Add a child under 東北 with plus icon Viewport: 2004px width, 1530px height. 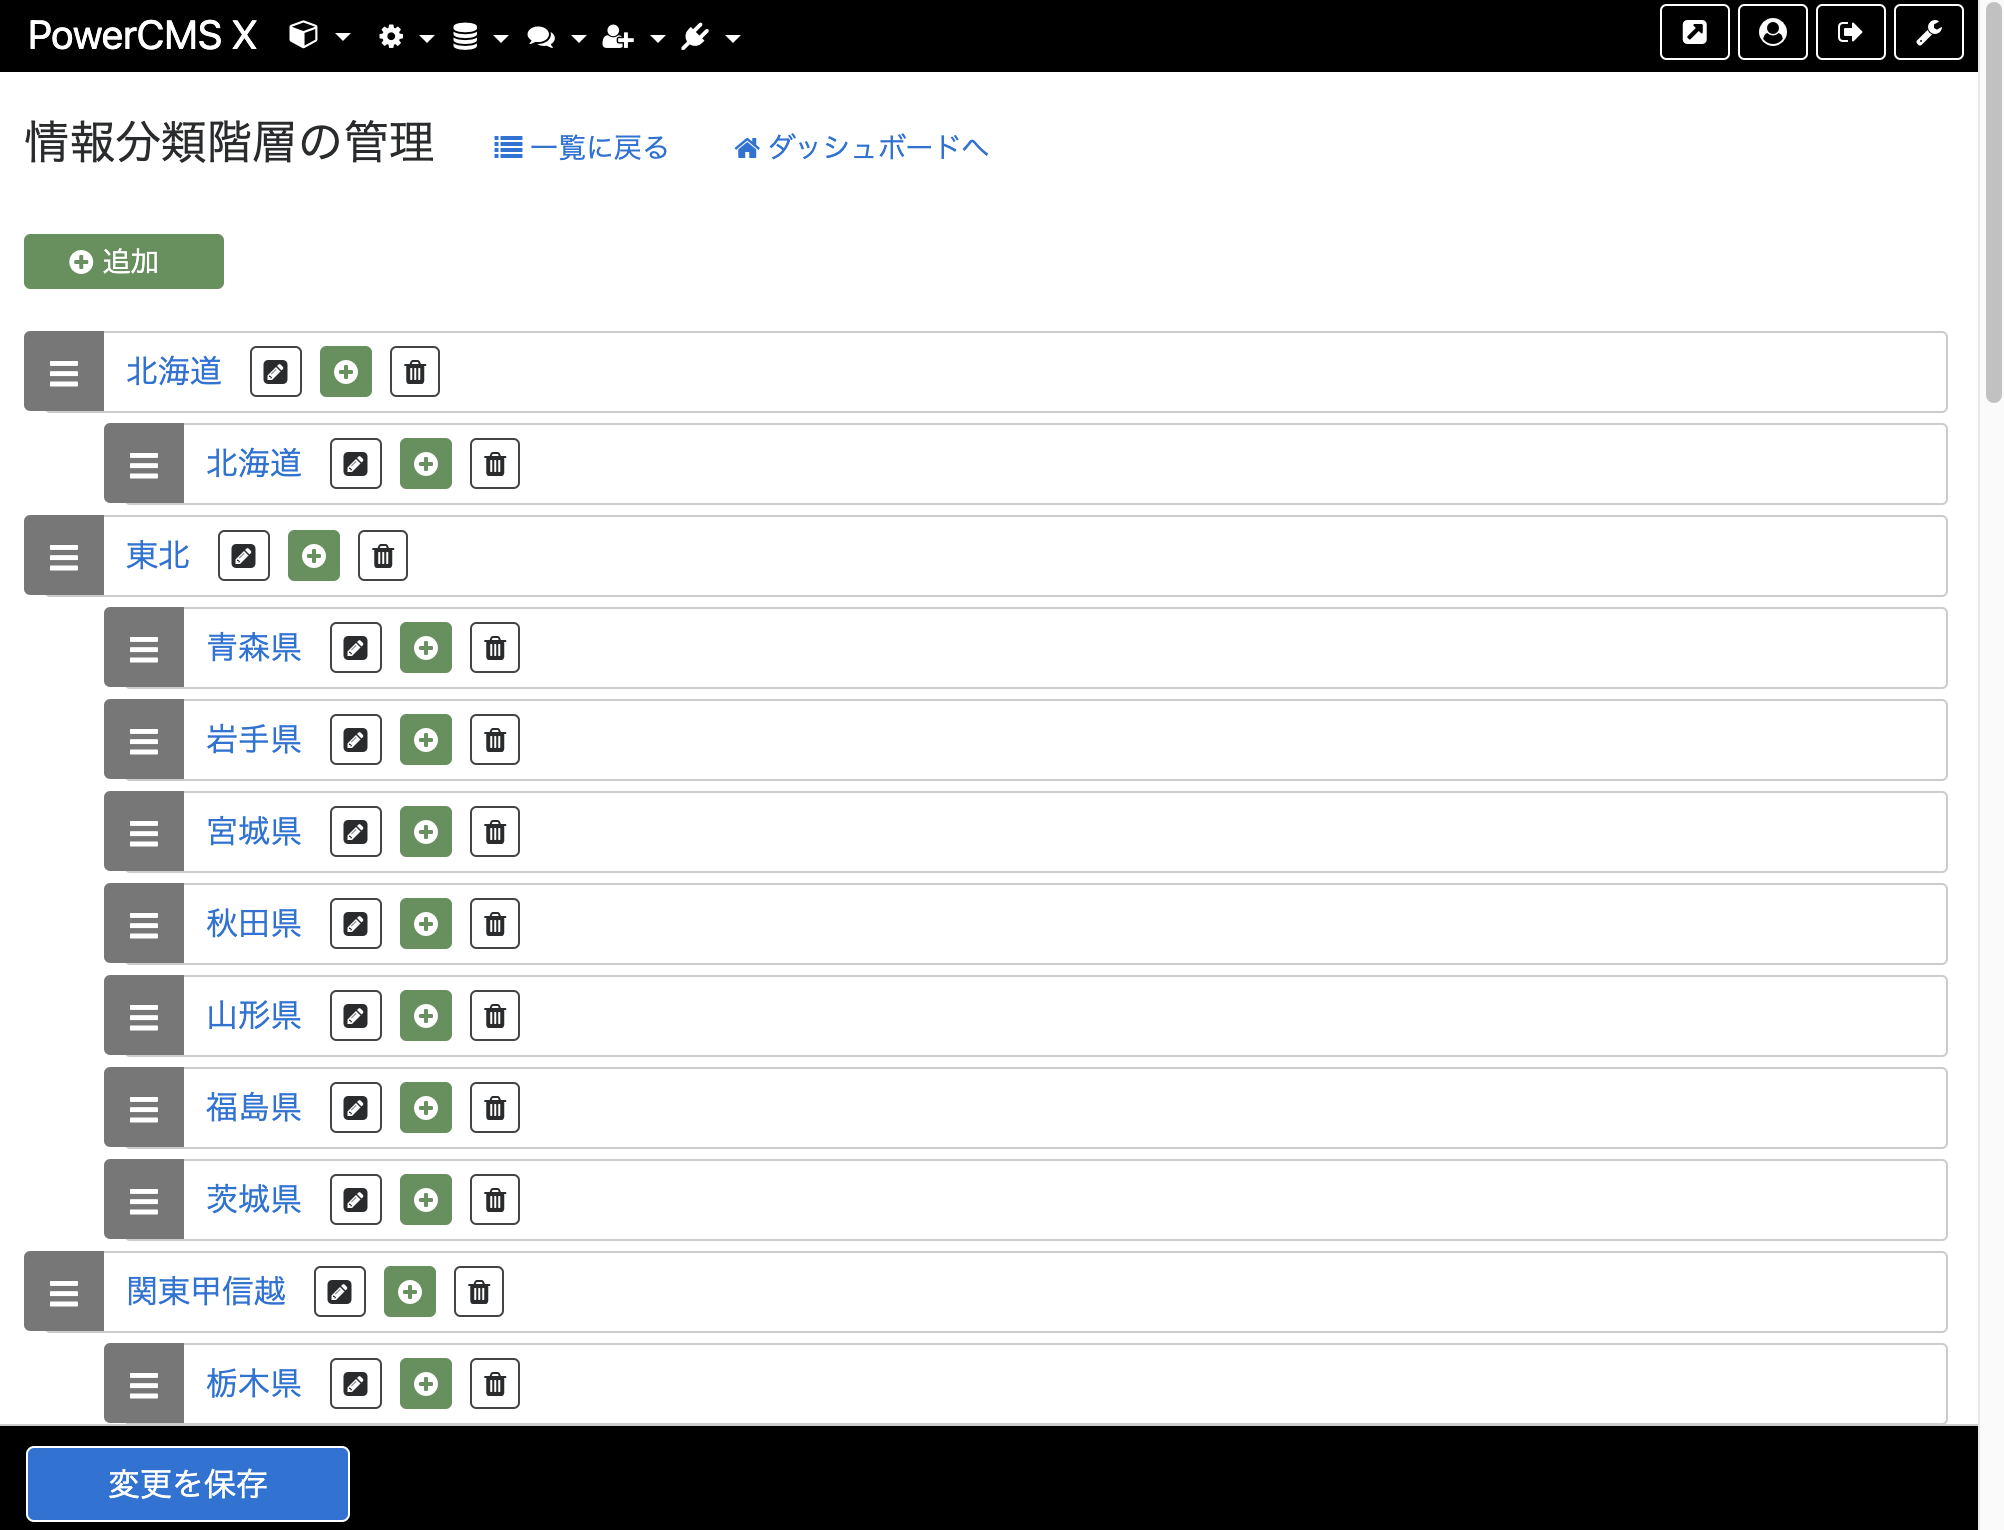click(x=314, y=556)
